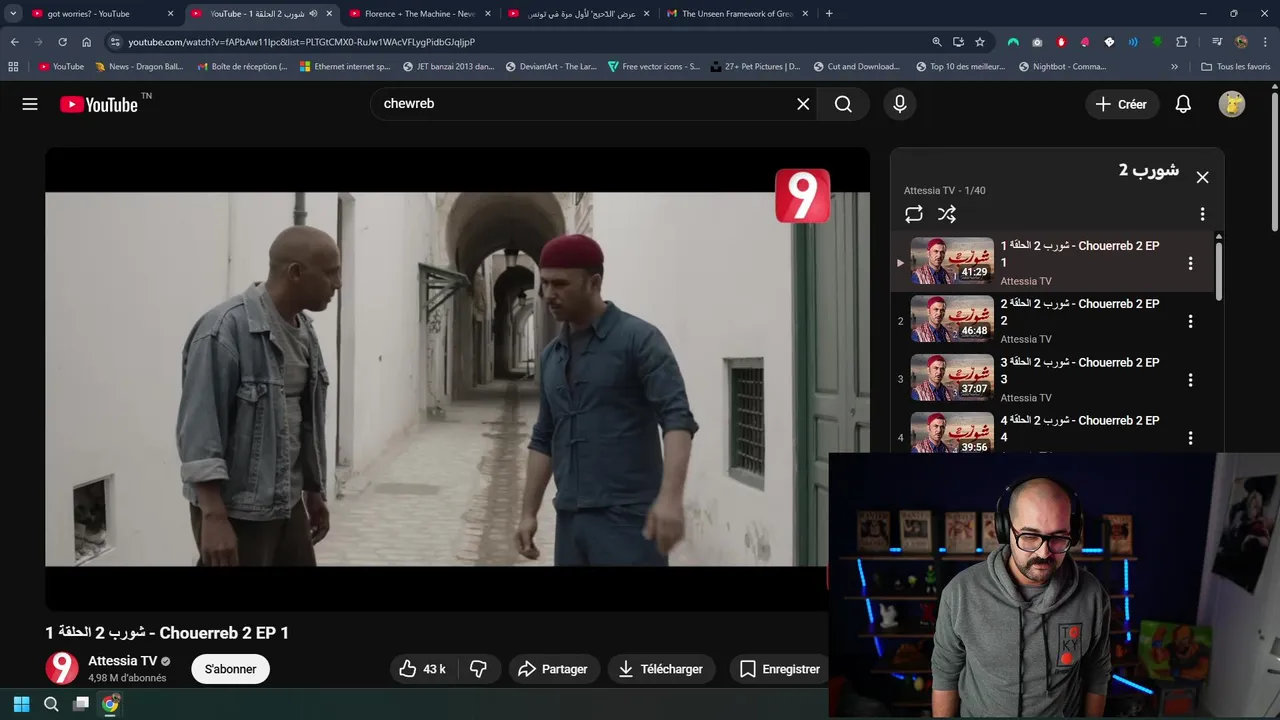The width and height of the screenshot is (1280, 720).
Task: Play Chouerreb 2 EP 2 thumbnail
Action: (952, 320)
